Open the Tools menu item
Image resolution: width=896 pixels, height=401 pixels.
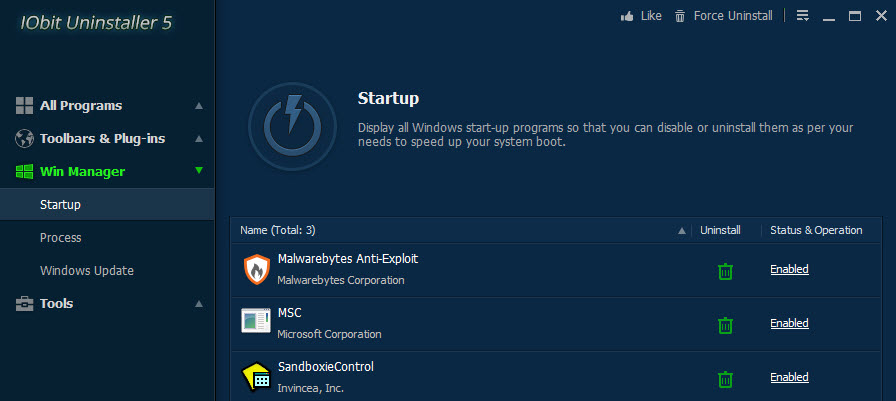pyautogui.click(x=57, y=303)
